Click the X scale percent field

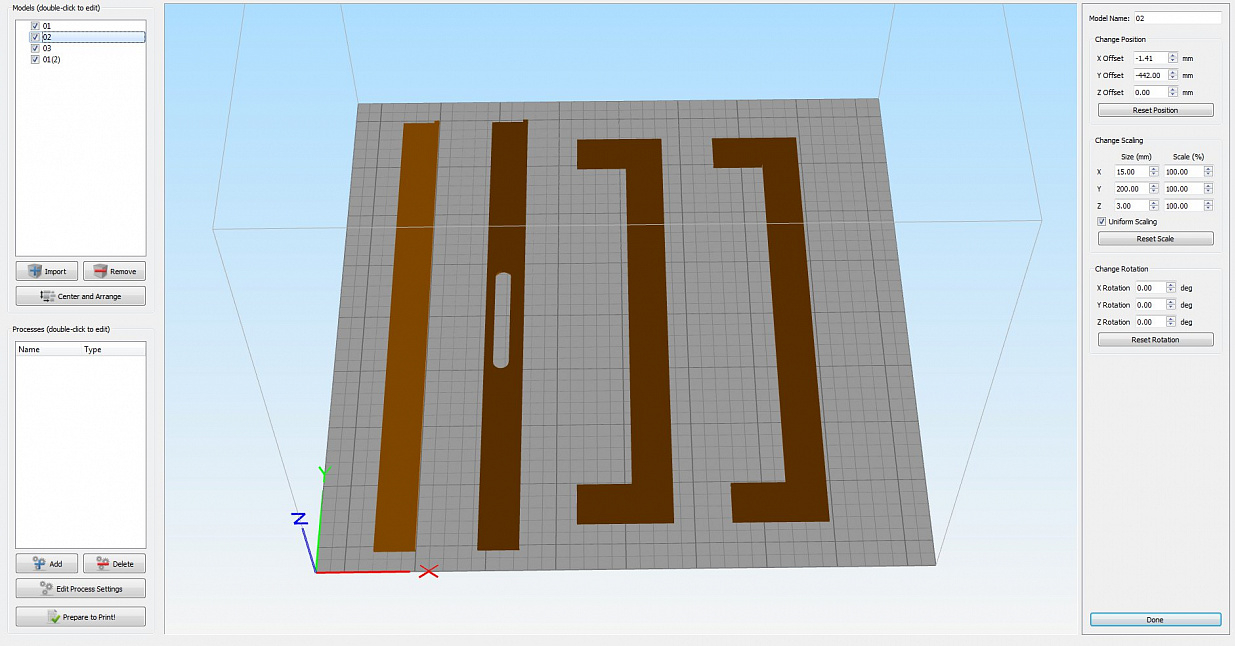tap(1183, 172)
